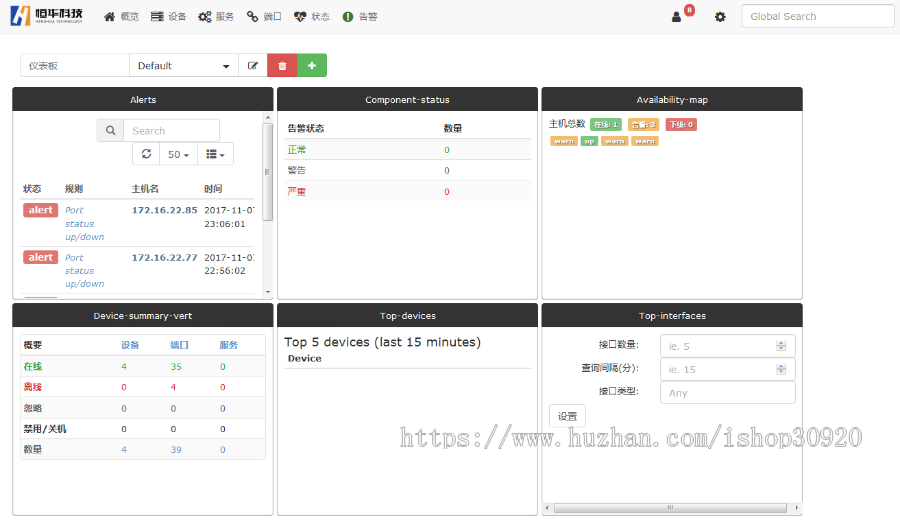Click 正常 row in Component-status
Viewport: 900px width, 522px height.
tap(408, 149)
